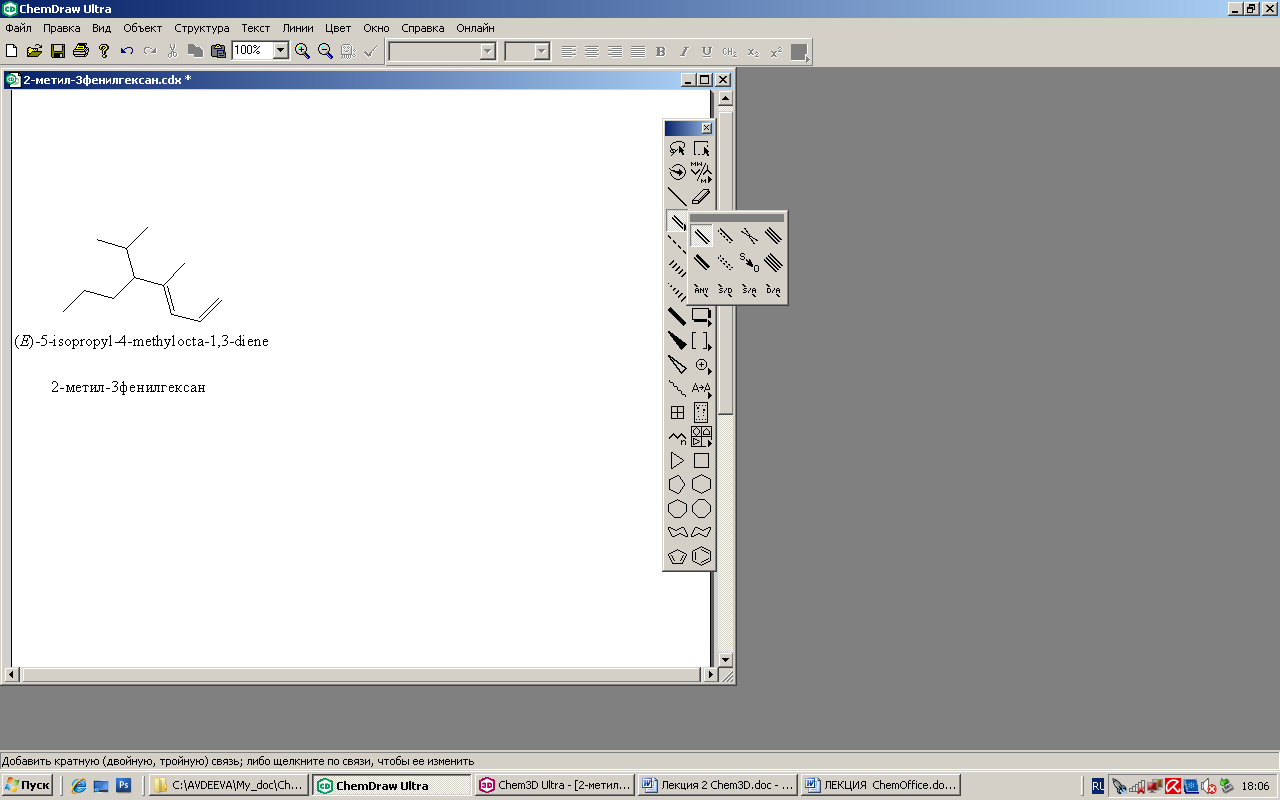Viewport: 1280px width, 800px height.
Task: Select the Hollow Wedged Bond tool
Action: tap(677, 365)
